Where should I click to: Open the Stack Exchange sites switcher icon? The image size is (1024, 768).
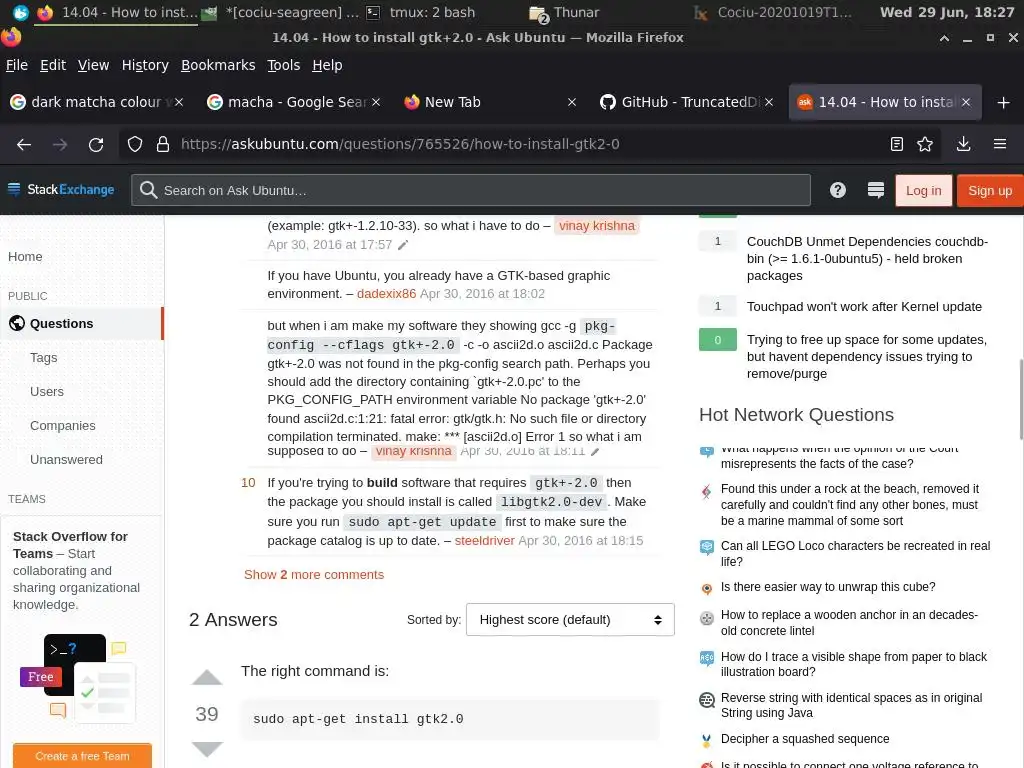(876, 190)
